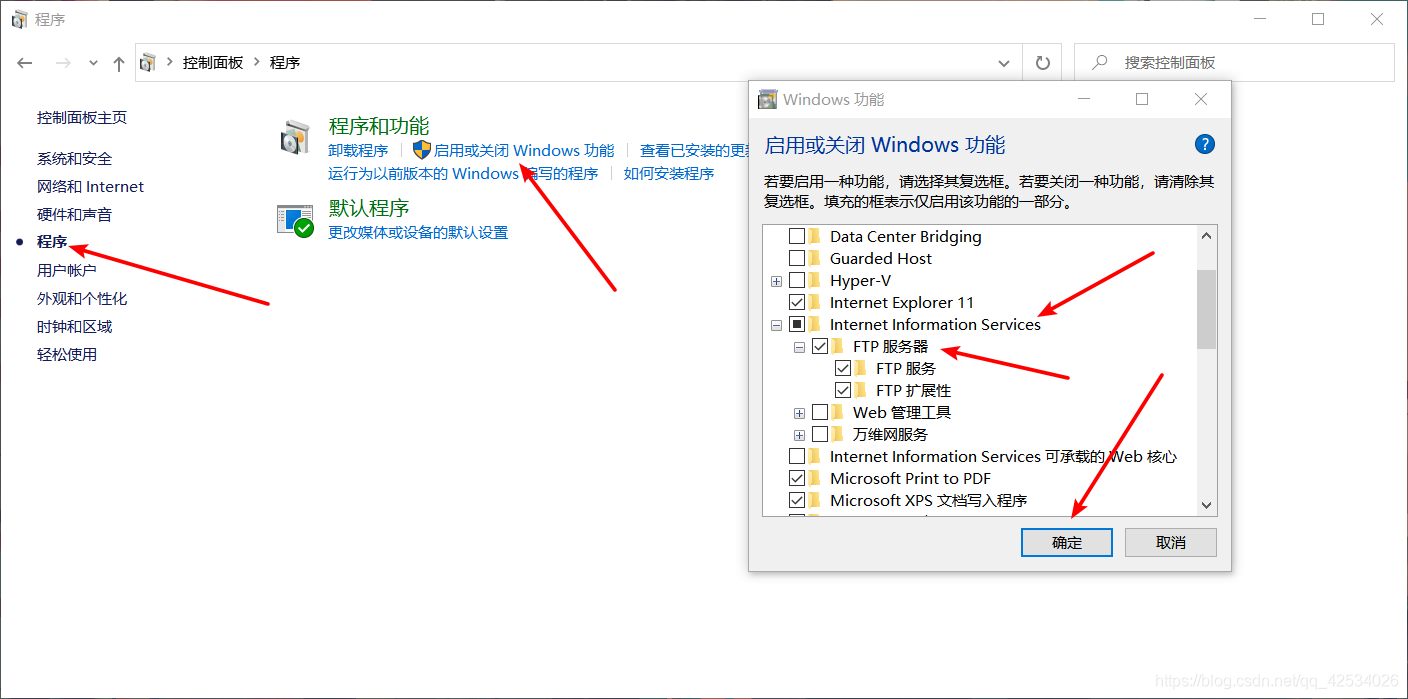This screenshot has width=1408, height=699.
Task: Click the feature list scroll up arrow
Action: [1206, 236]
